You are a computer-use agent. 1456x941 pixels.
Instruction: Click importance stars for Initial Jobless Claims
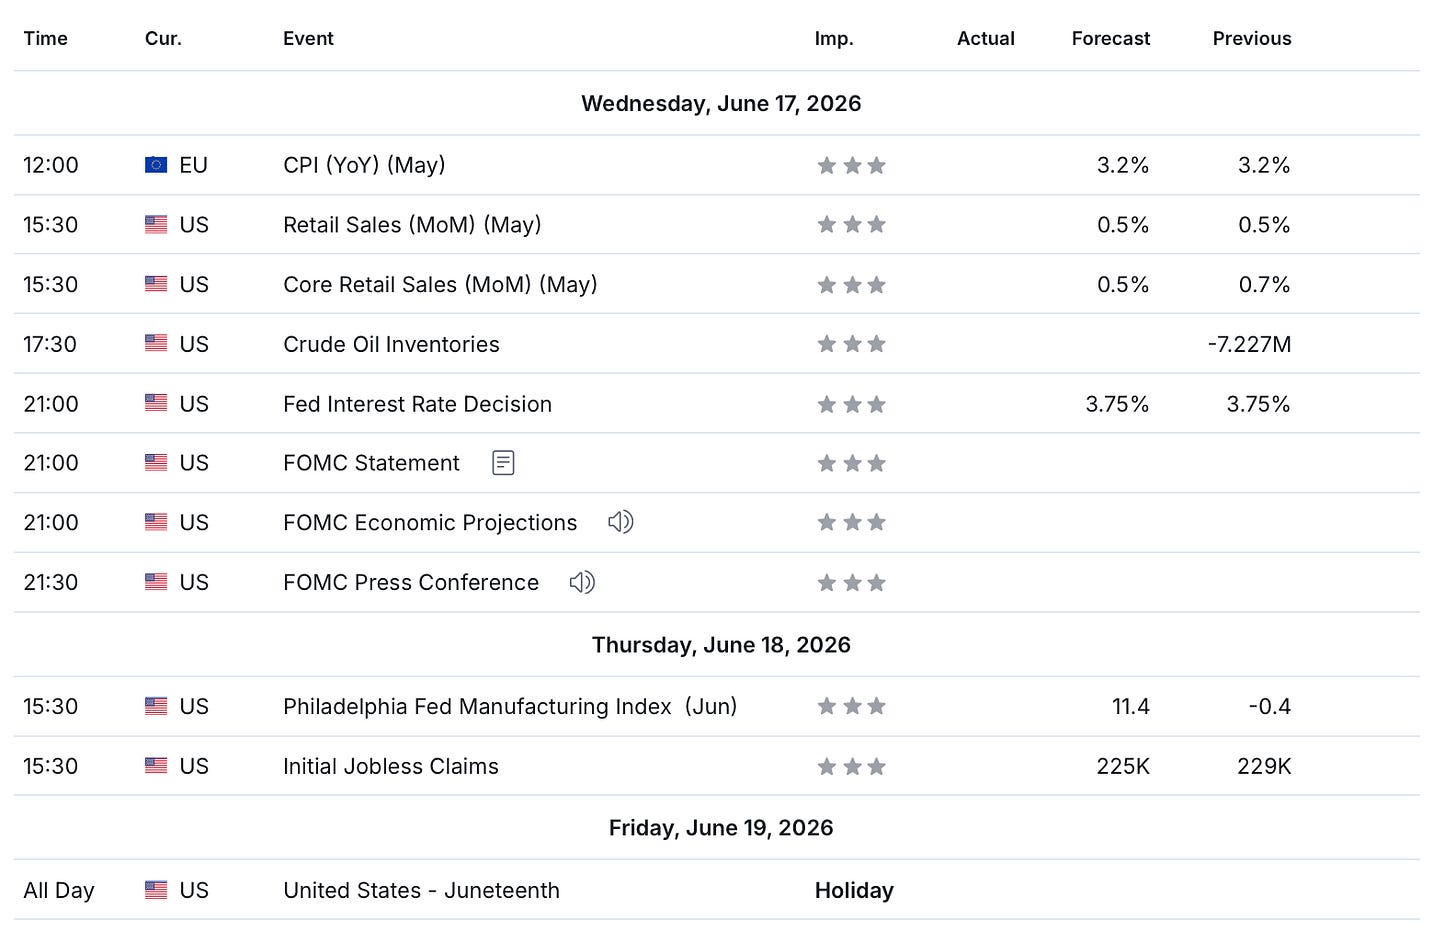click(852, 766)
